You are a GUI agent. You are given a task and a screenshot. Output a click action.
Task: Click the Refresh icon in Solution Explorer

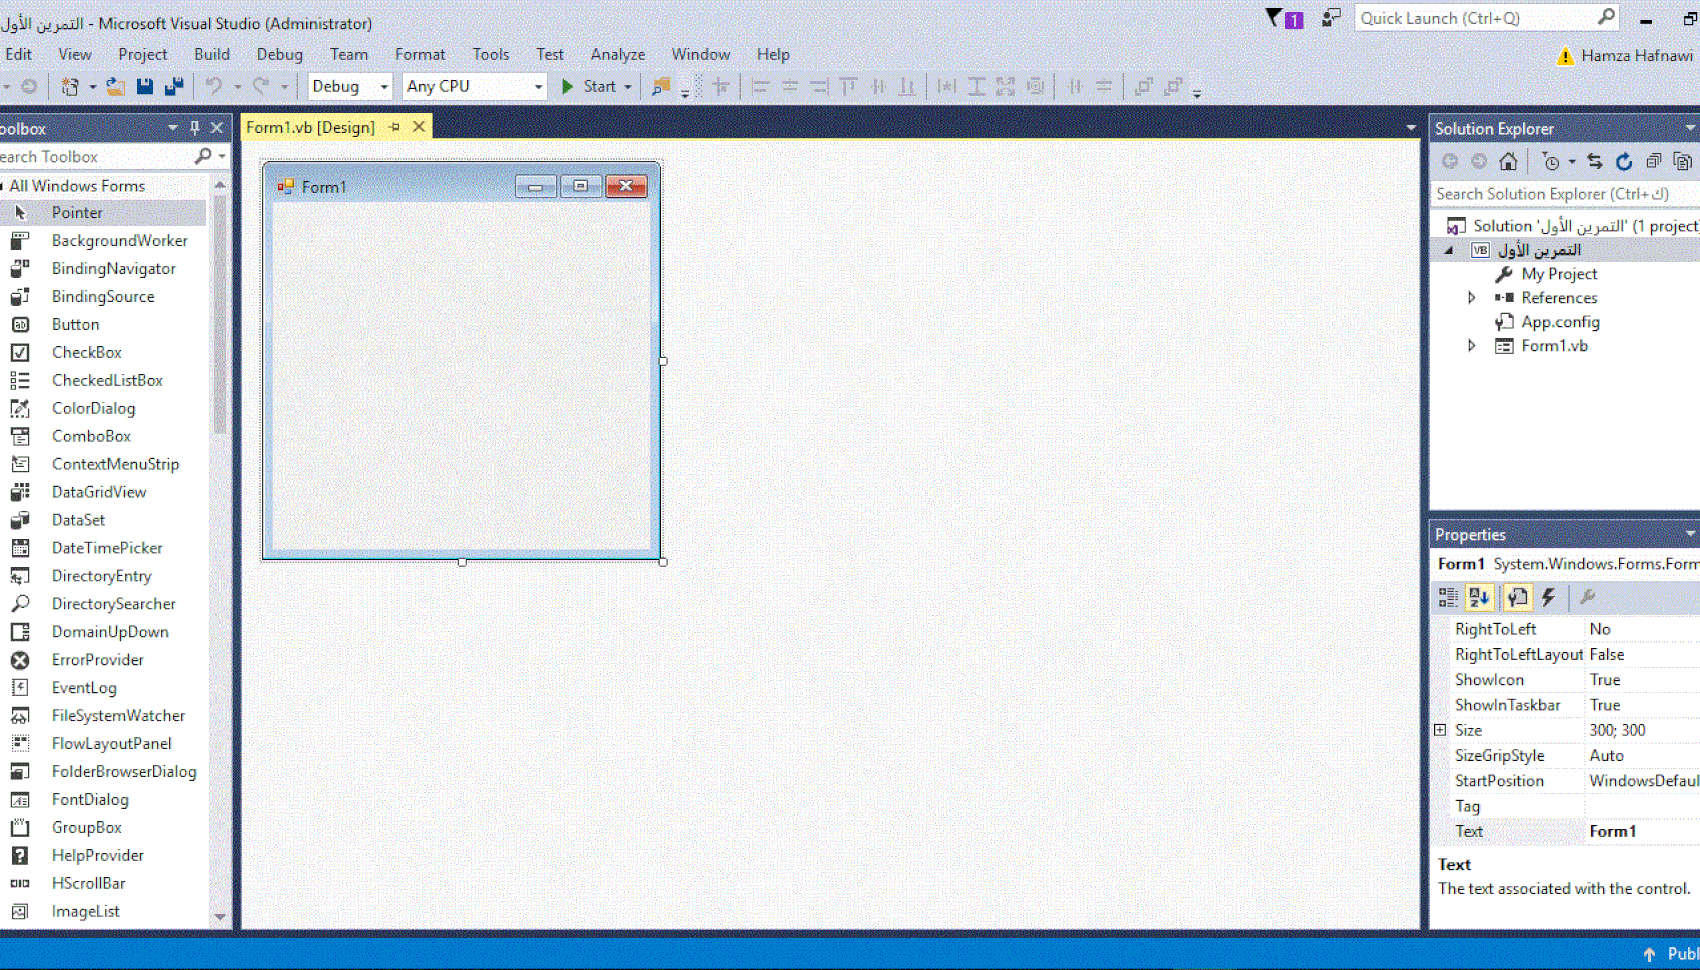pyautogui.click(x=1624, y=161)
